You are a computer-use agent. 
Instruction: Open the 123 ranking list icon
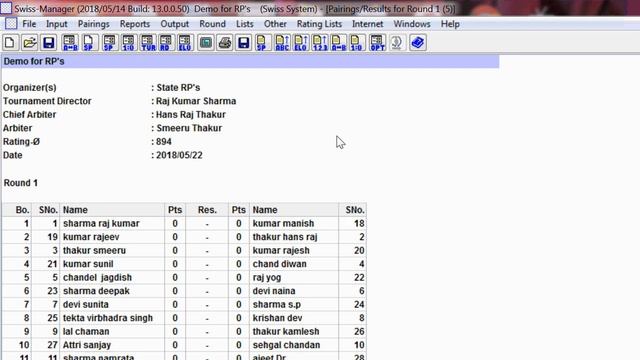pyautogui.click(x=320, y=42)
